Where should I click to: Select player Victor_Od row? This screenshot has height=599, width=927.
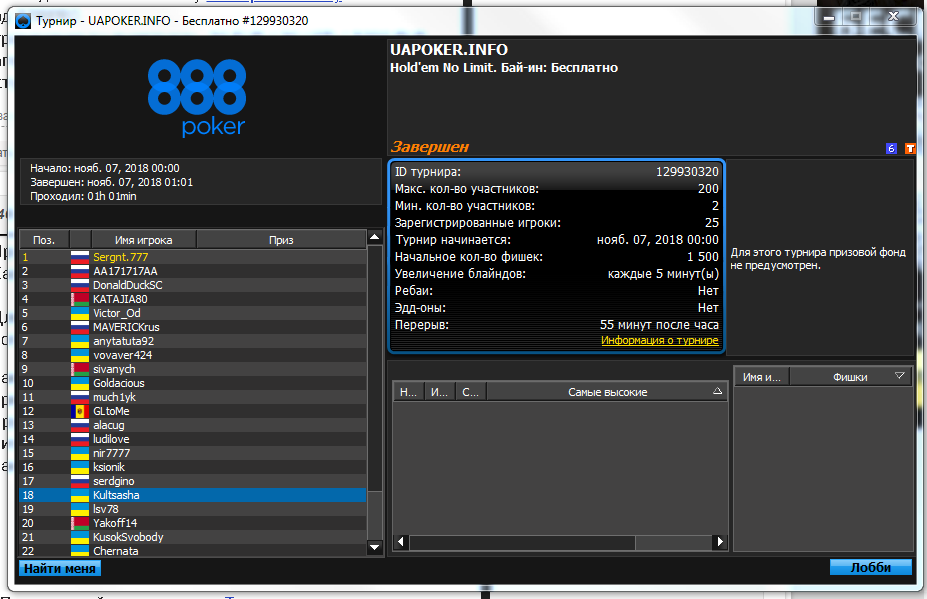coord(193,313)
